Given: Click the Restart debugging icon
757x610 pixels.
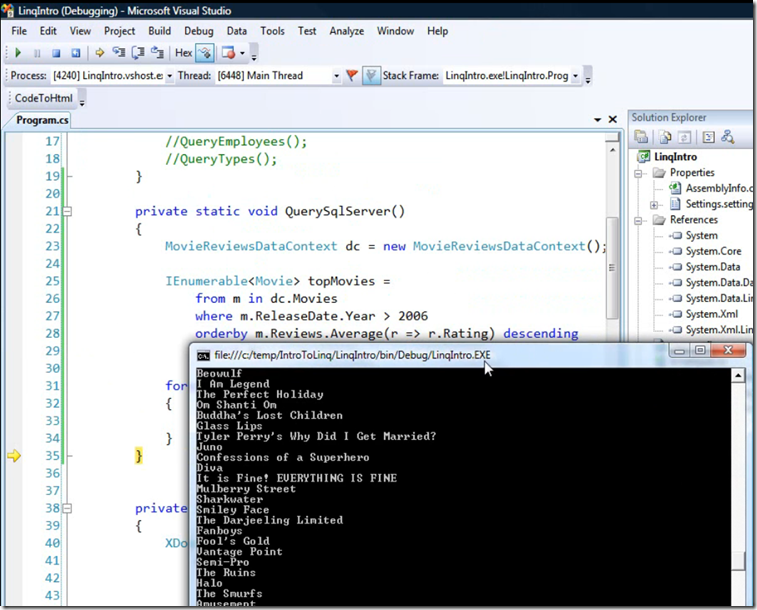Looking at the screenshot, I should (76, 53).
